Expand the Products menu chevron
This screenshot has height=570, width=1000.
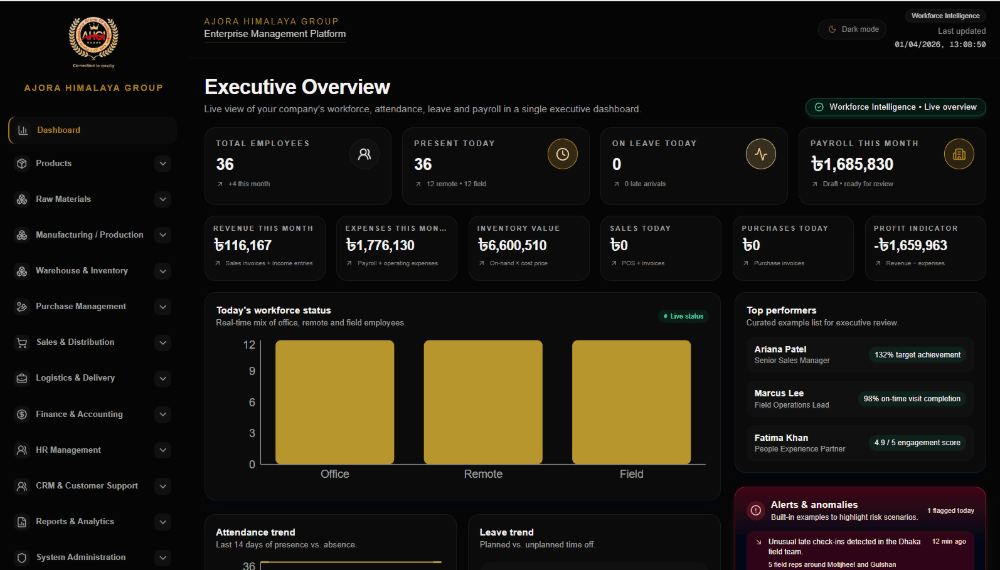tap(163, 164)
